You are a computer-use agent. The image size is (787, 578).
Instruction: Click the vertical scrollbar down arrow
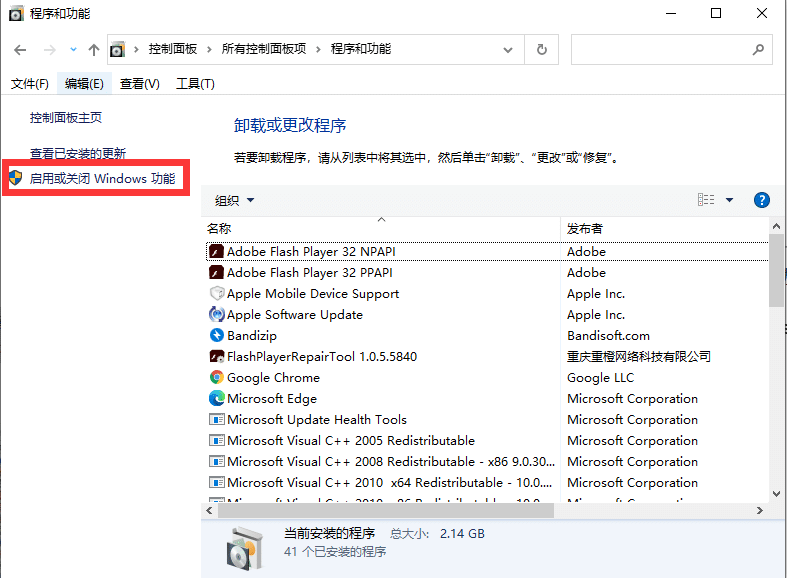tap(776, 494)
